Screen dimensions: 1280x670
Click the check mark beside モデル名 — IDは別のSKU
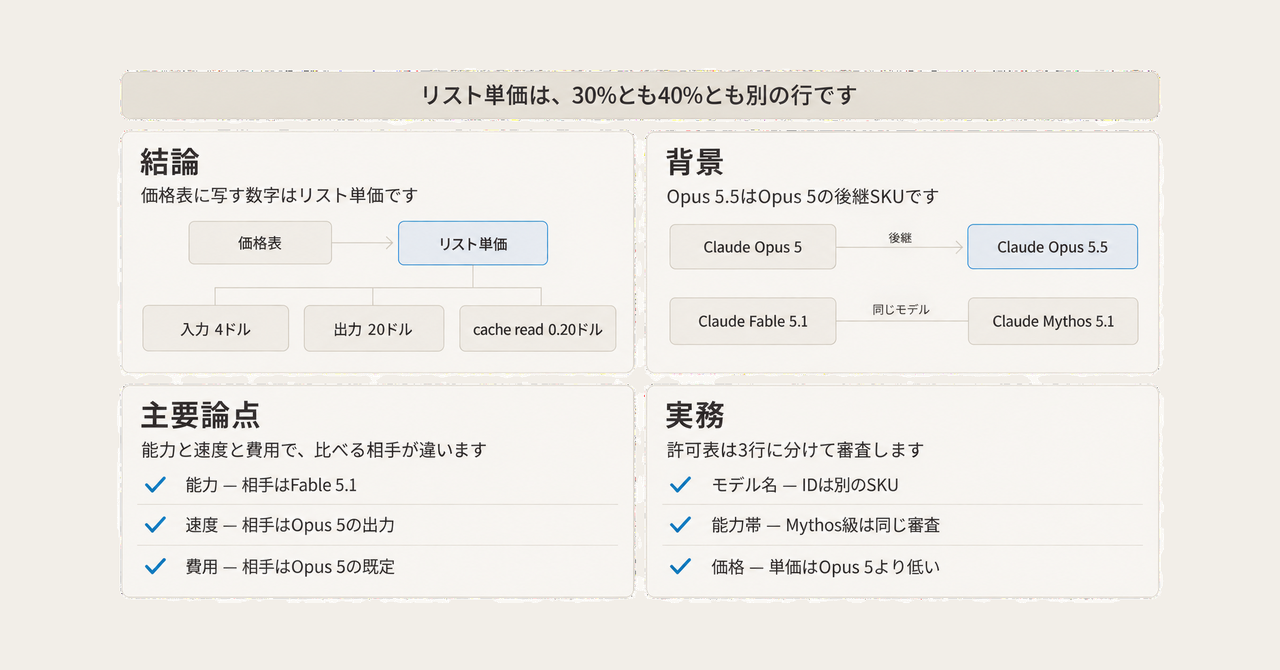point(680,485)
